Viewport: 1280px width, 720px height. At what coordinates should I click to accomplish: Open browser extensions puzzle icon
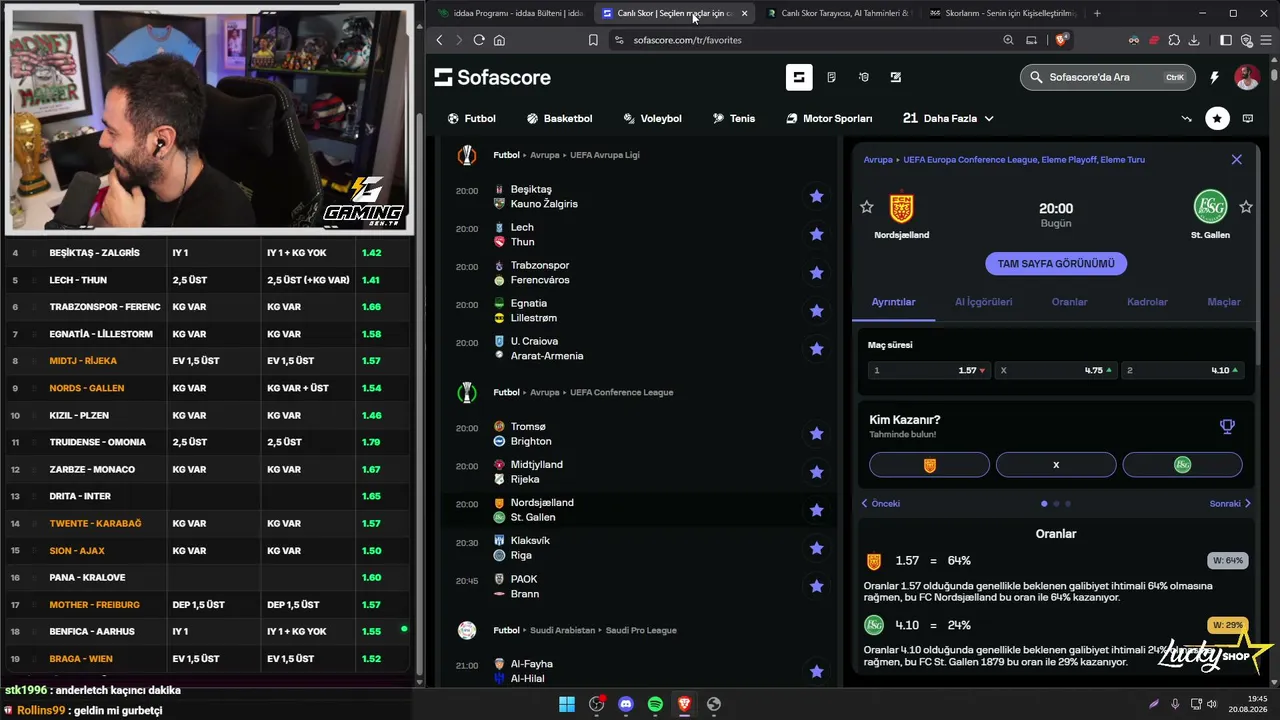click(1173, 40)
